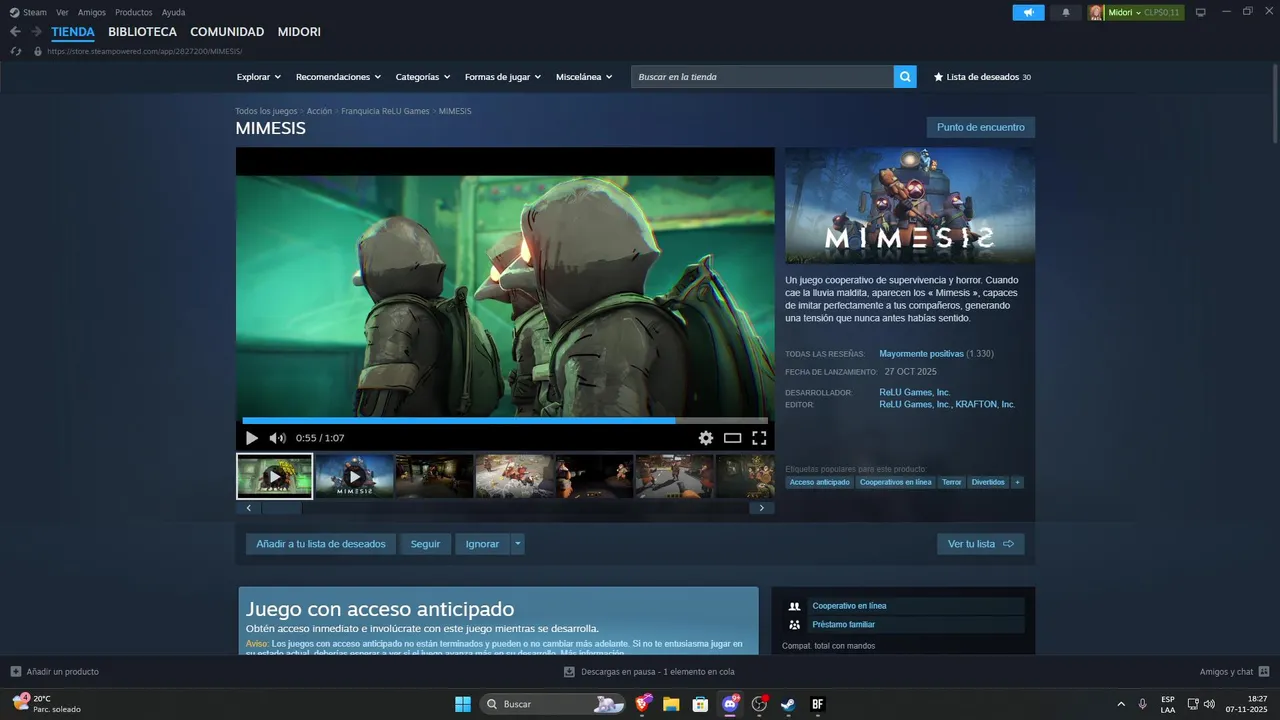This screenshot has height=720, width=1280.
Task: Click Steam icon in taskbar
Action: pyautogui.click(x=788, y=704)
